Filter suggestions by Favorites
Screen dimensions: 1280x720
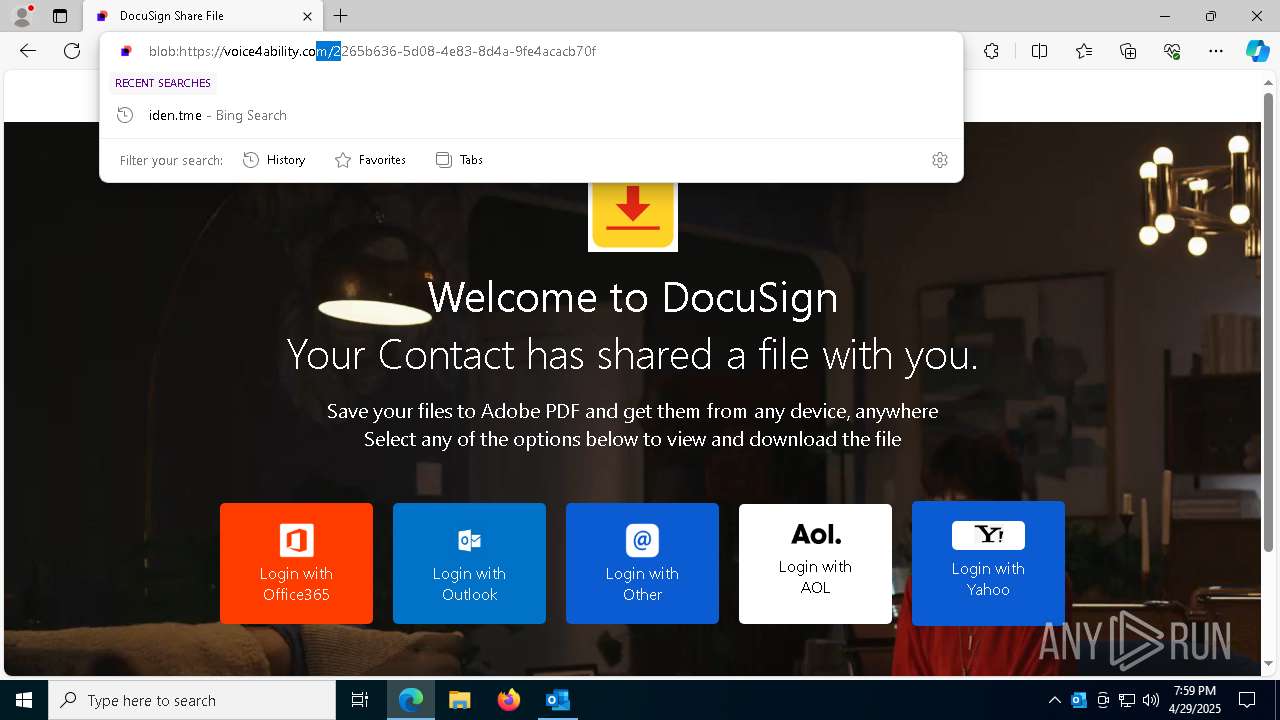tap(370, 160)
